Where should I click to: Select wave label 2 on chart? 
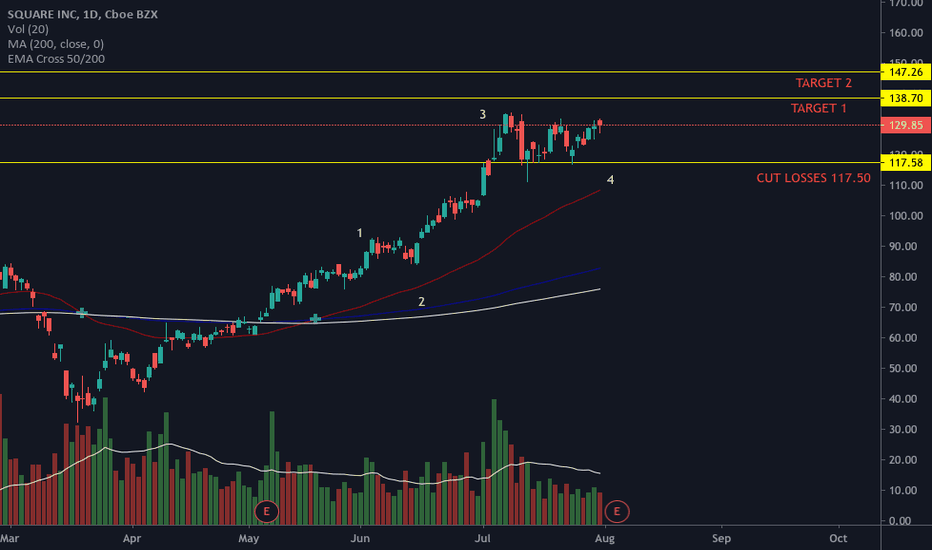point(421,302)
